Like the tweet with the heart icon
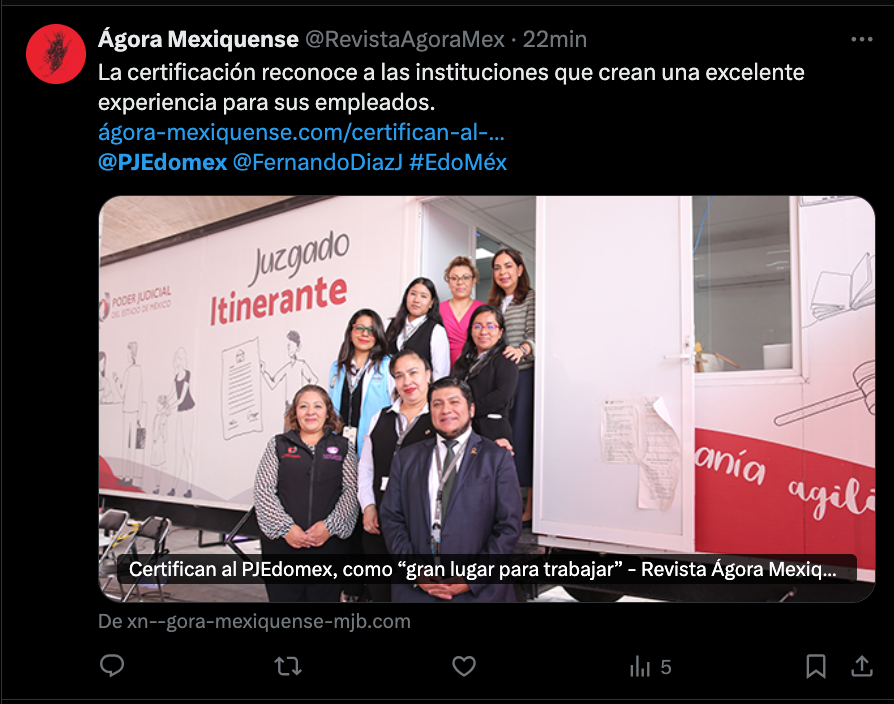894x704 pixels. (464, 666)
